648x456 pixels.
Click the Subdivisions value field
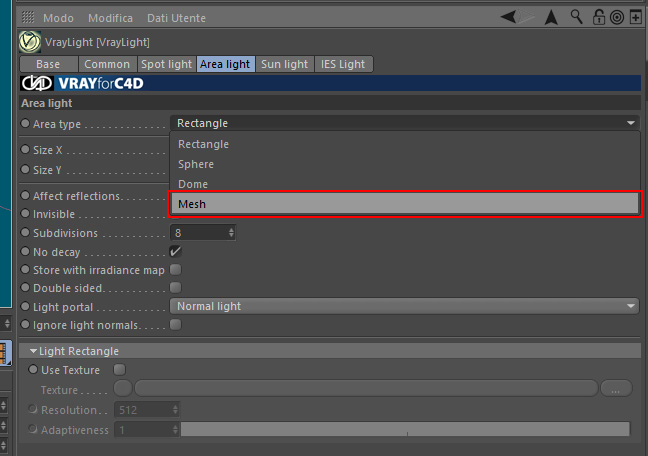[202, 233]
